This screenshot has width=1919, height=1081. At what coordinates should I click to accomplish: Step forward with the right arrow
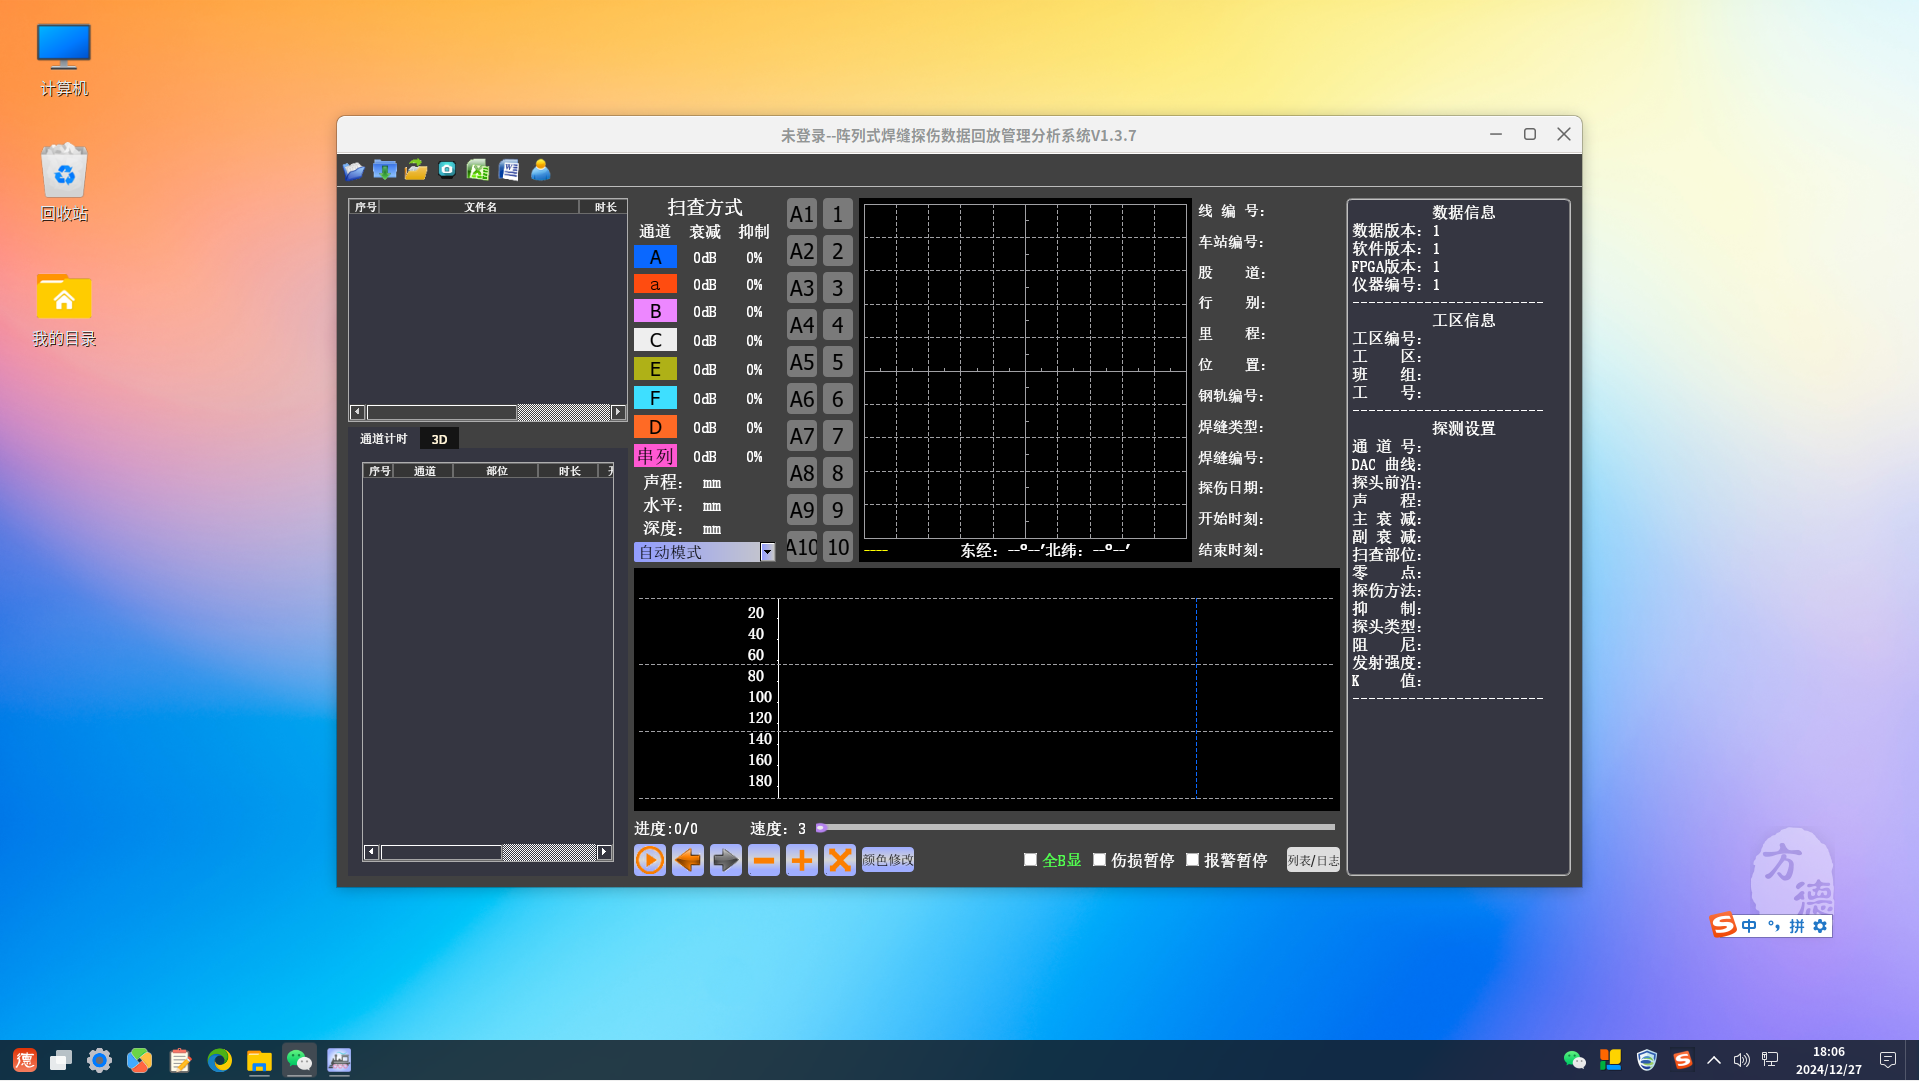[x=726, y=860]
